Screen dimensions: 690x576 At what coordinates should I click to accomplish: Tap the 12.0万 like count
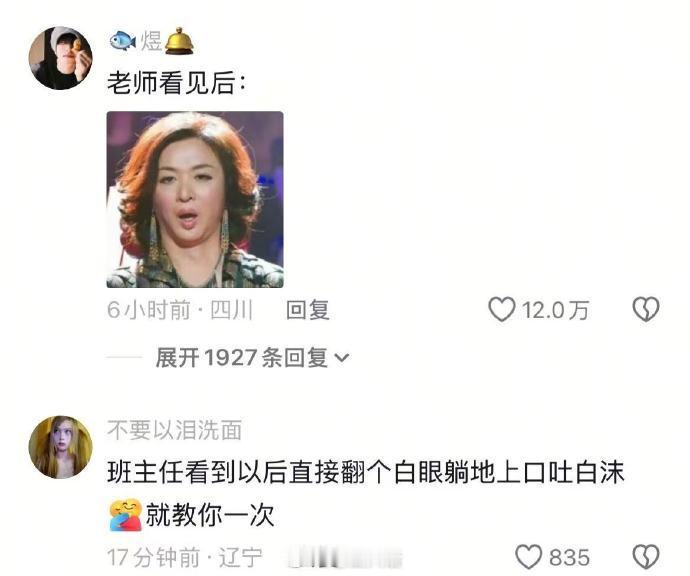pyautogui.click(x=555, y=310)
